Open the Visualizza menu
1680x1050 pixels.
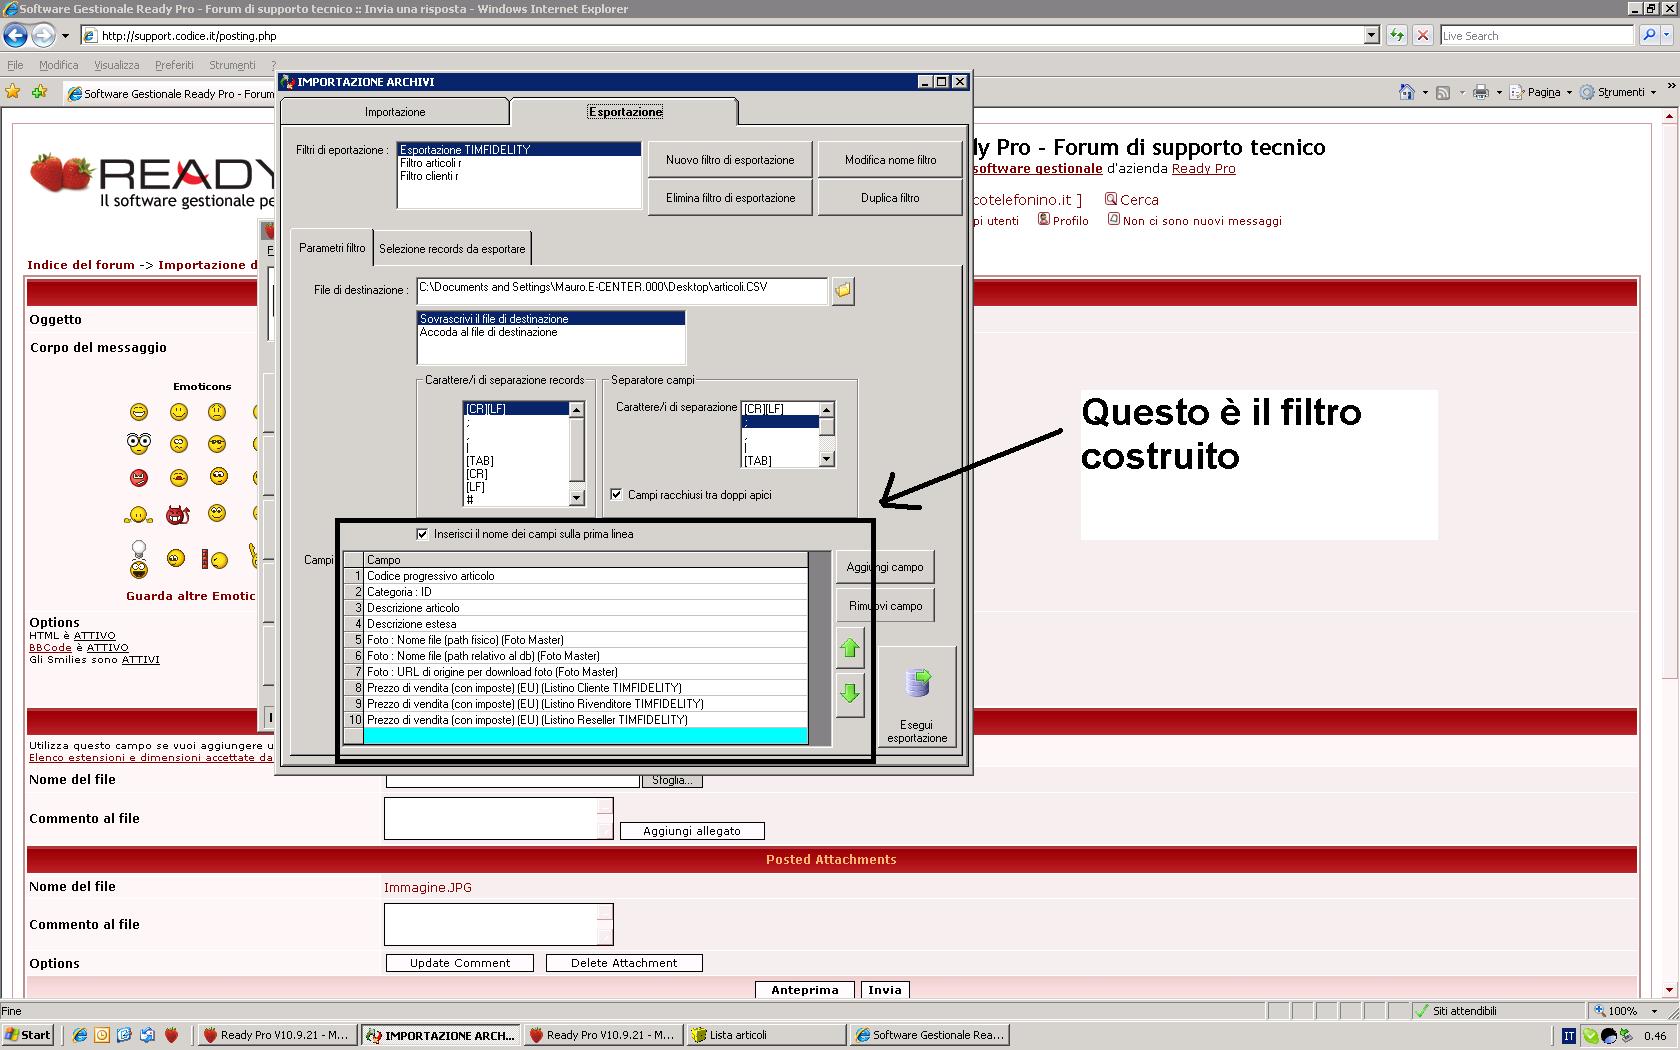[x=116, y=65]
